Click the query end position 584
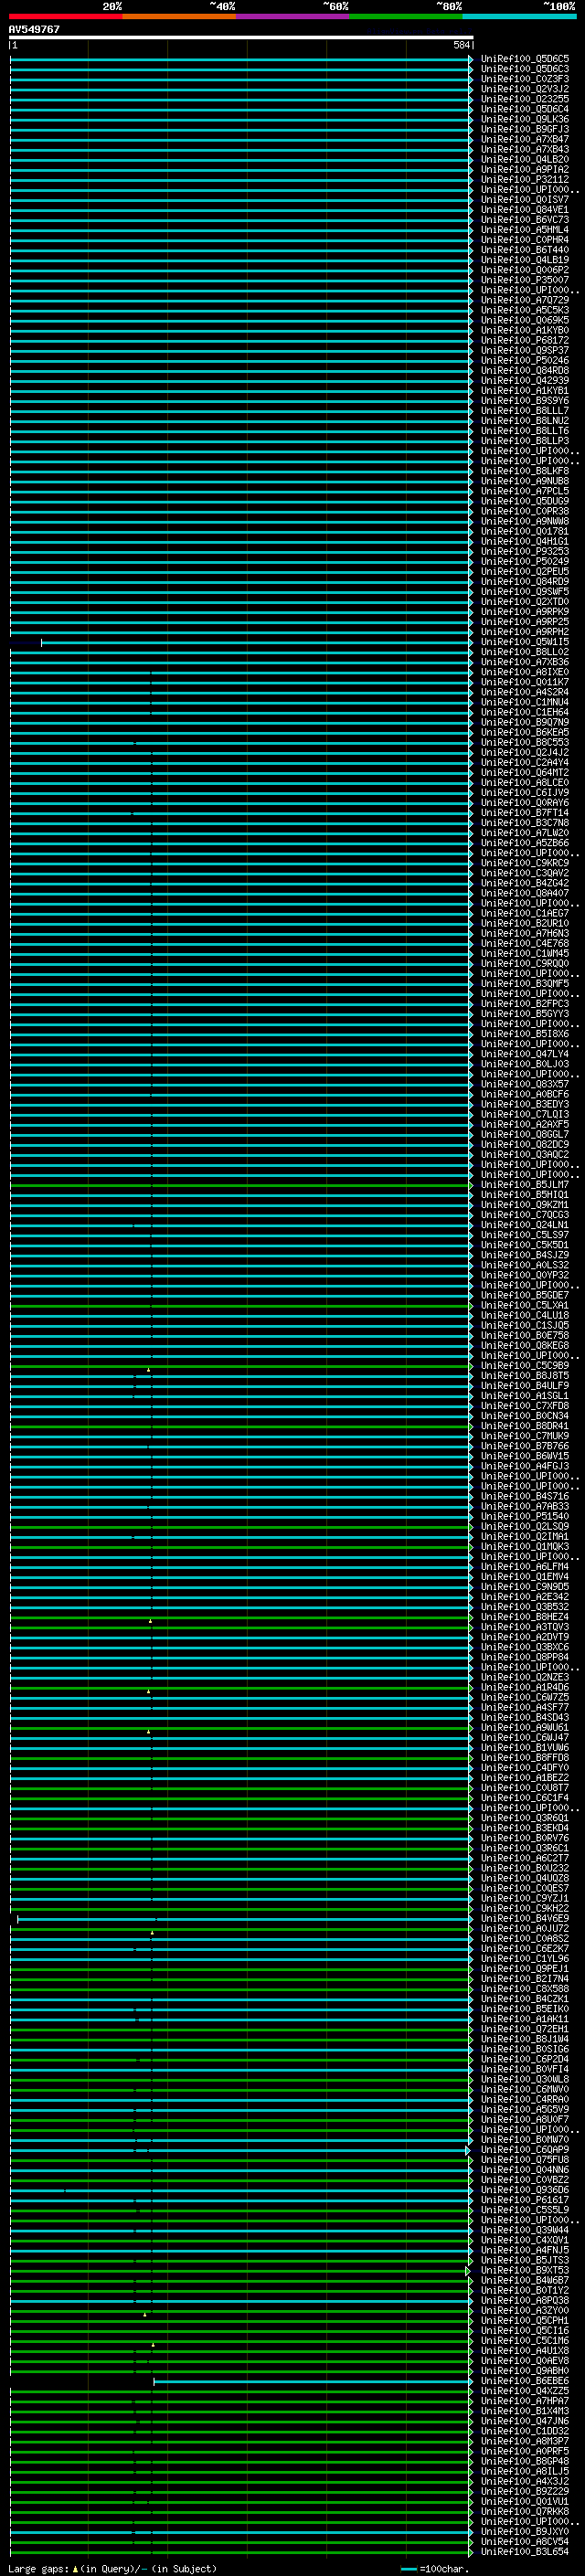Screen dimensions: 585x2576 [461, 45]
